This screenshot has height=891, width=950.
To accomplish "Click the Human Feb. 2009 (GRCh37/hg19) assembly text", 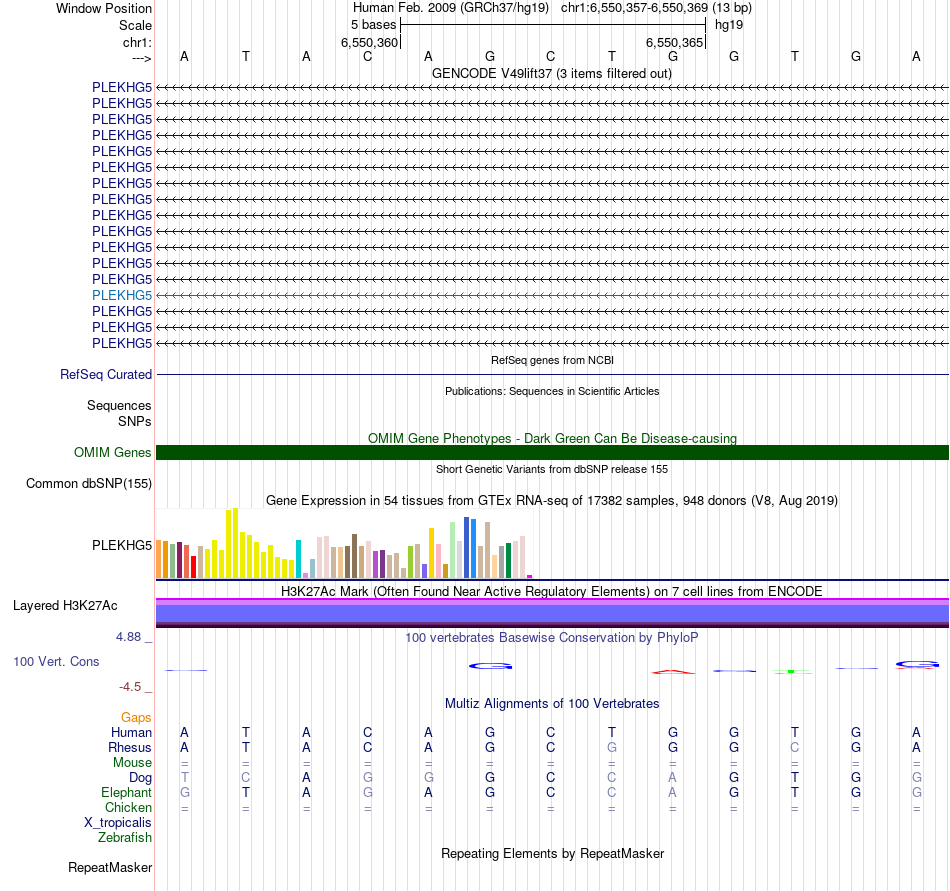I will tap(451, 8).
